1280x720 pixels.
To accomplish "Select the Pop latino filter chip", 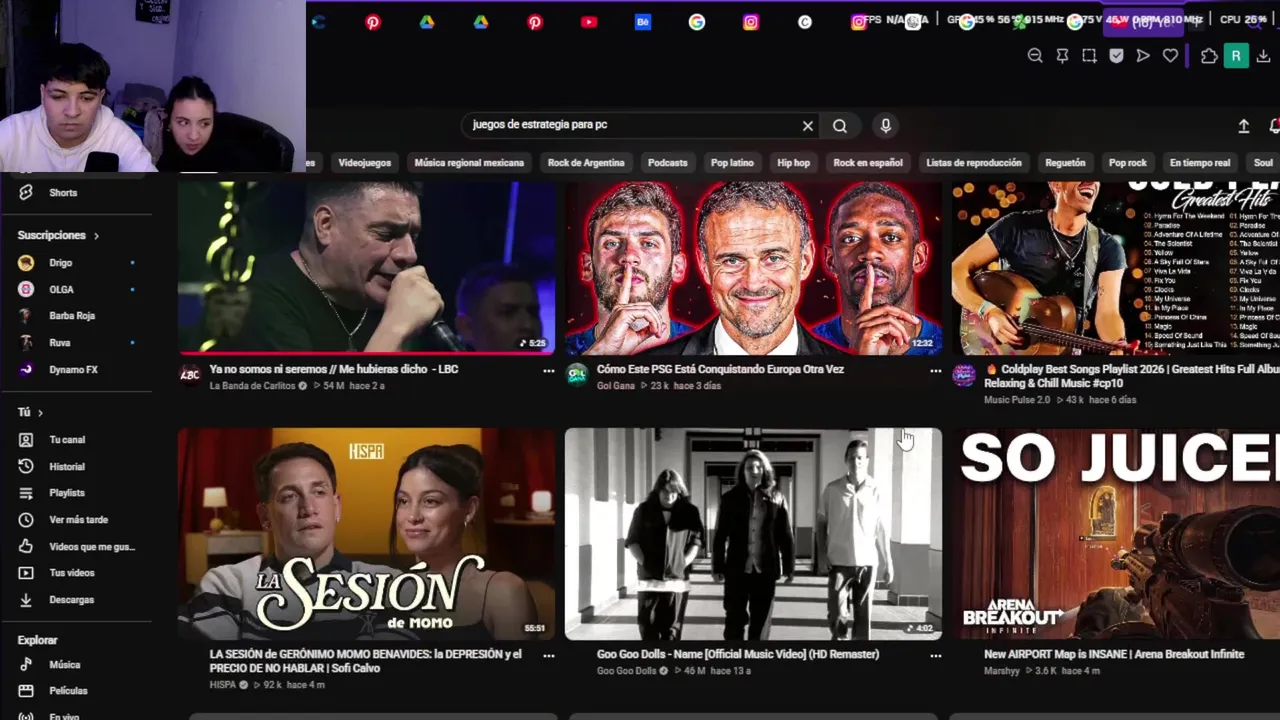I will coord(732,163).
